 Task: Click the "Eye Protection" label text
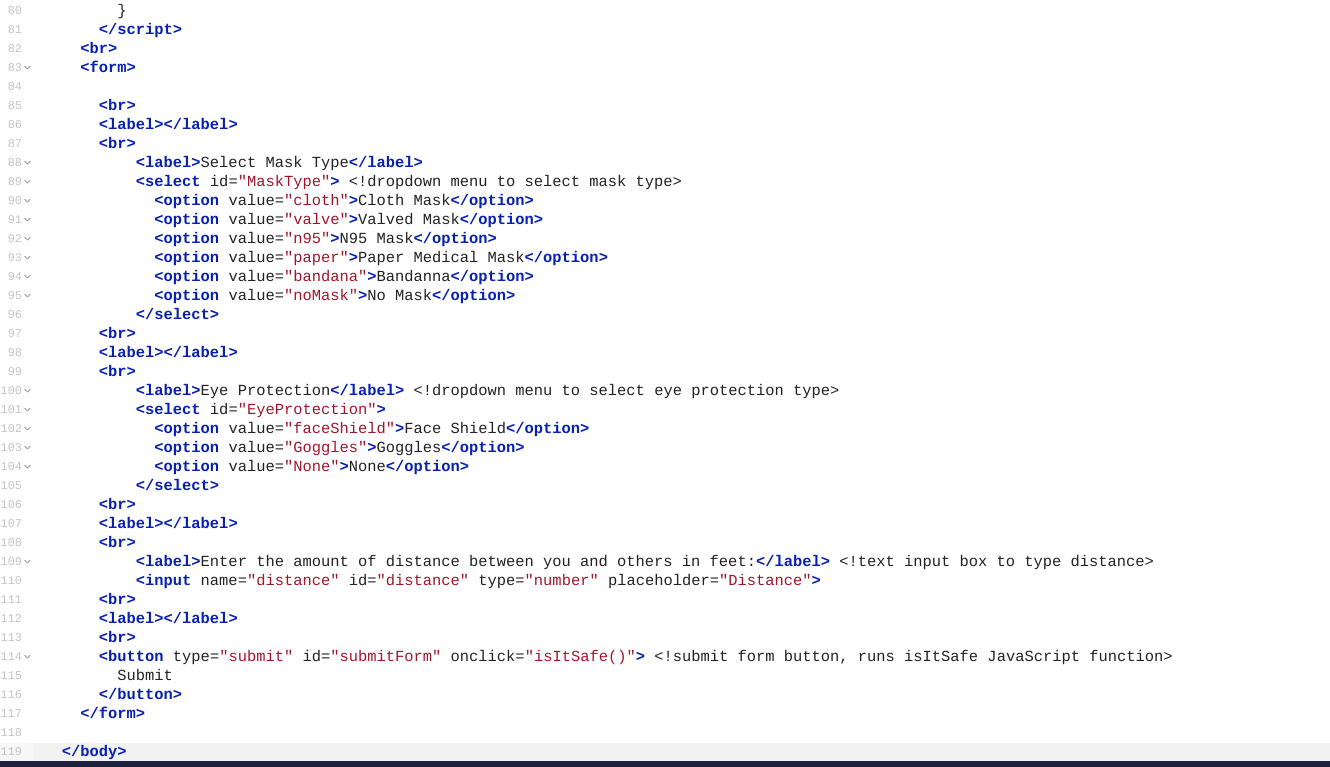pyautogui.click(x=265, y=391)
